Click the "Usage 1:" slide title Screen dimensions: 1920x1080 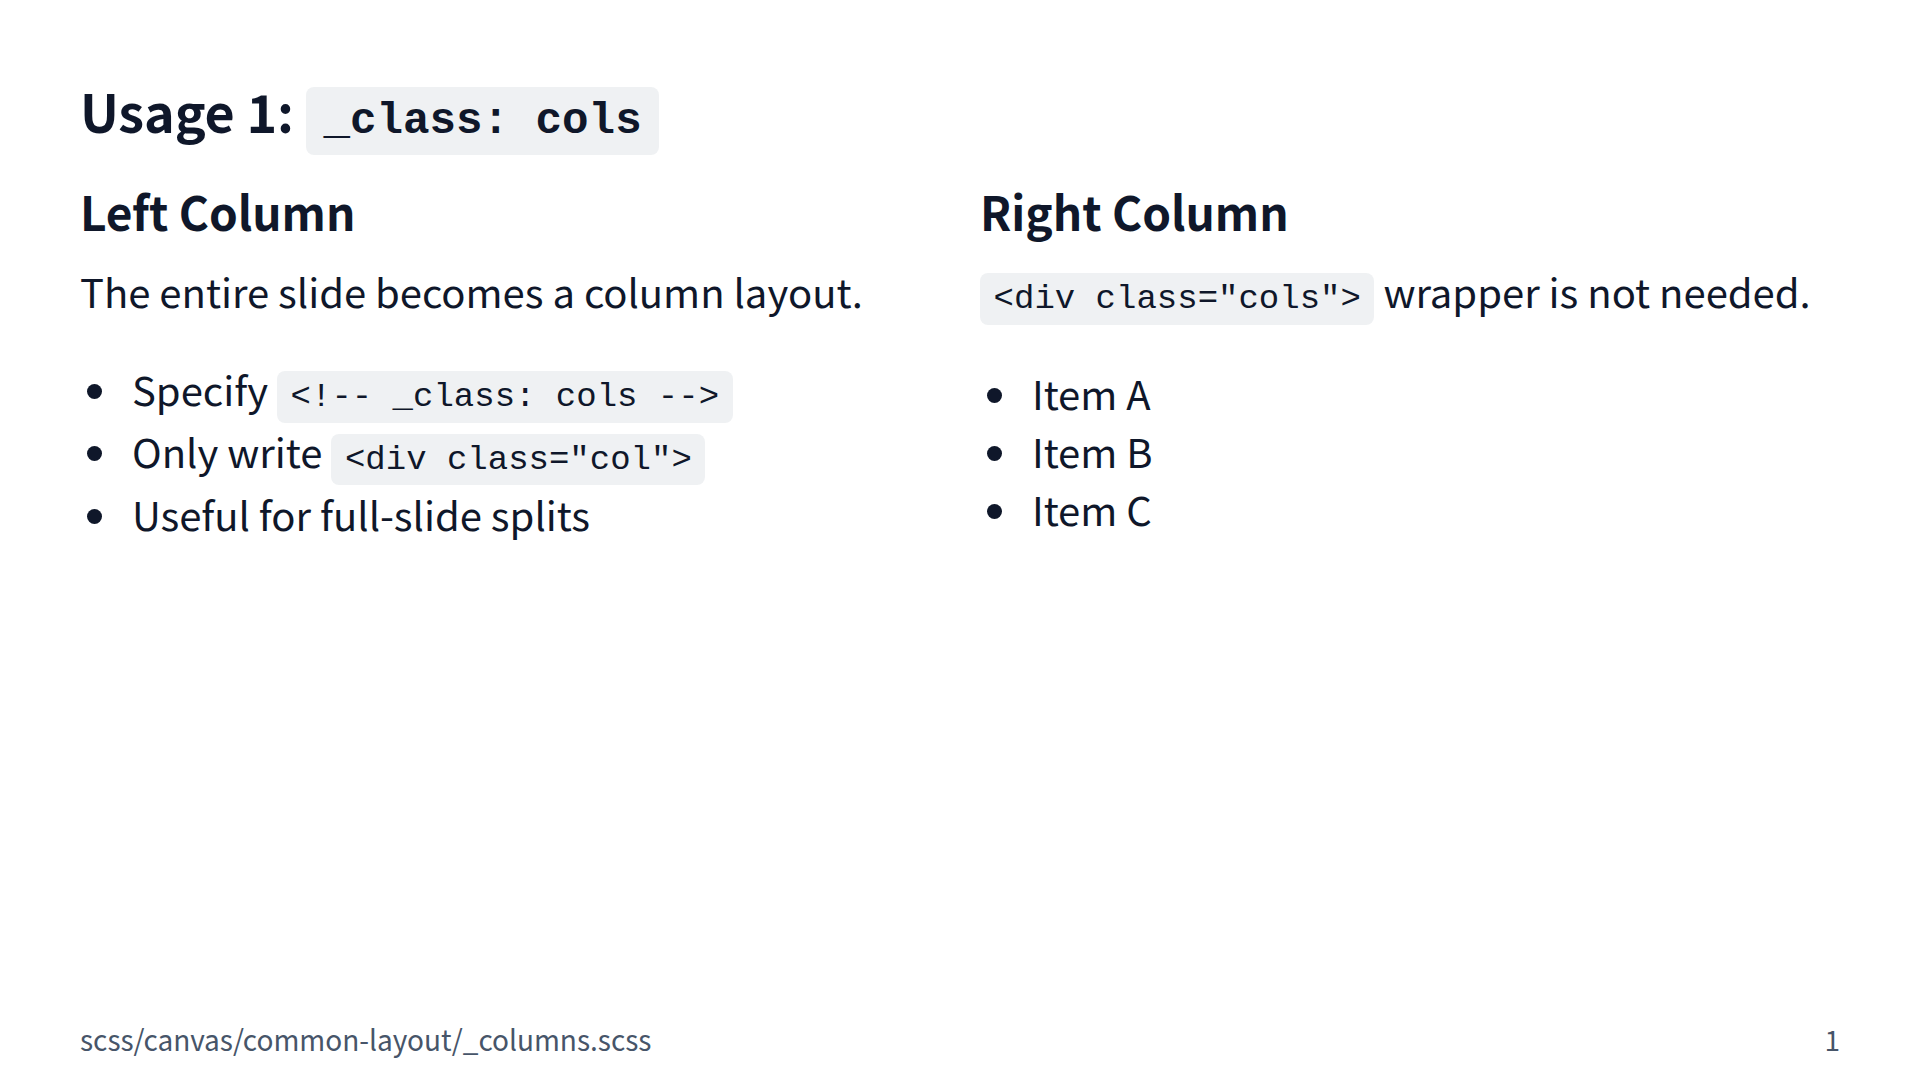(187, 115)
